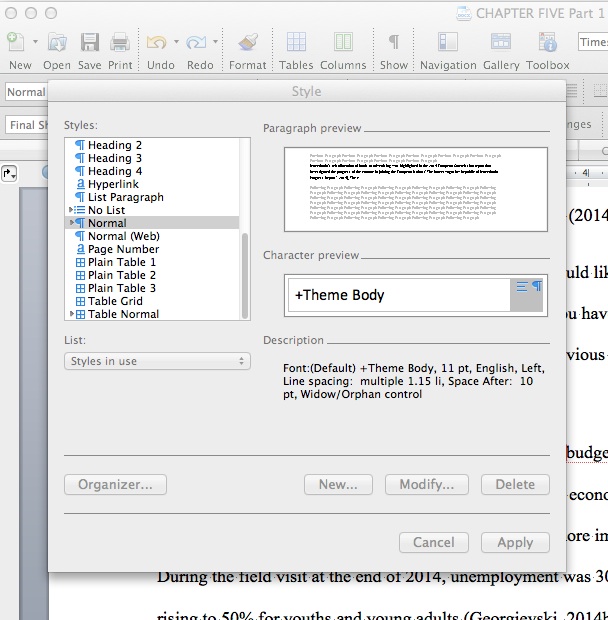Select the Table Grid style entry
The height and width of the screenshot is (620, 608).
115,301
